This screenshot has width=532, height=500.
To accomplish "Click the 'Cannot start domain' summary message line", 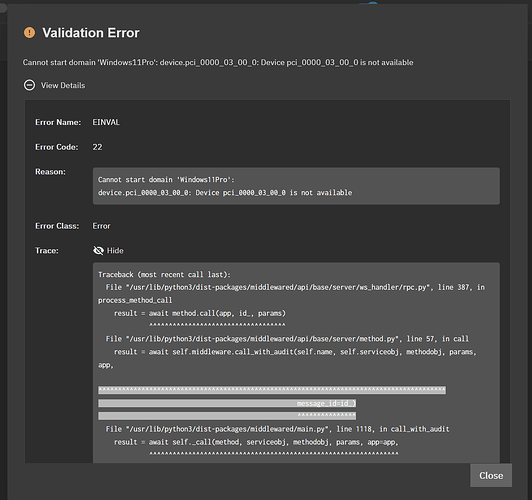I will pyautogui.click(x=218, y=62).
